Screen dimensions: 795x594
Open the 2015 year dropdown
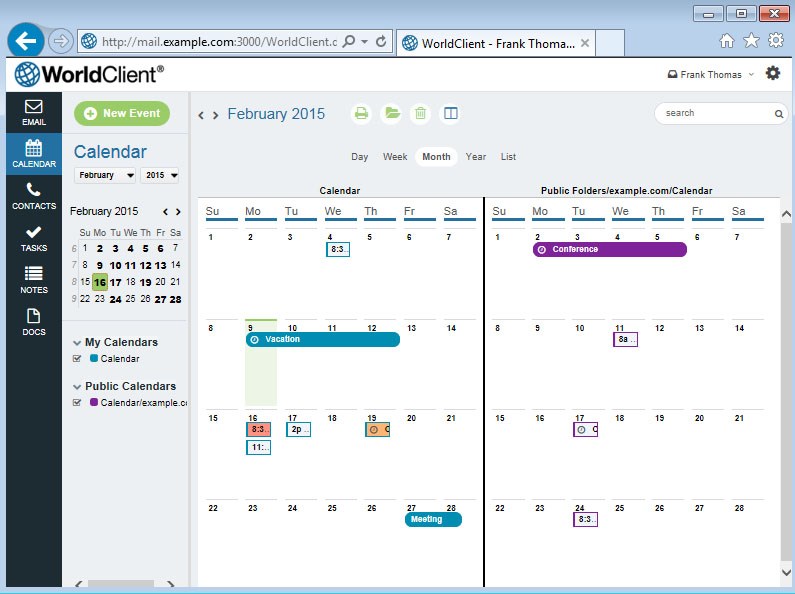coord(160,175)
